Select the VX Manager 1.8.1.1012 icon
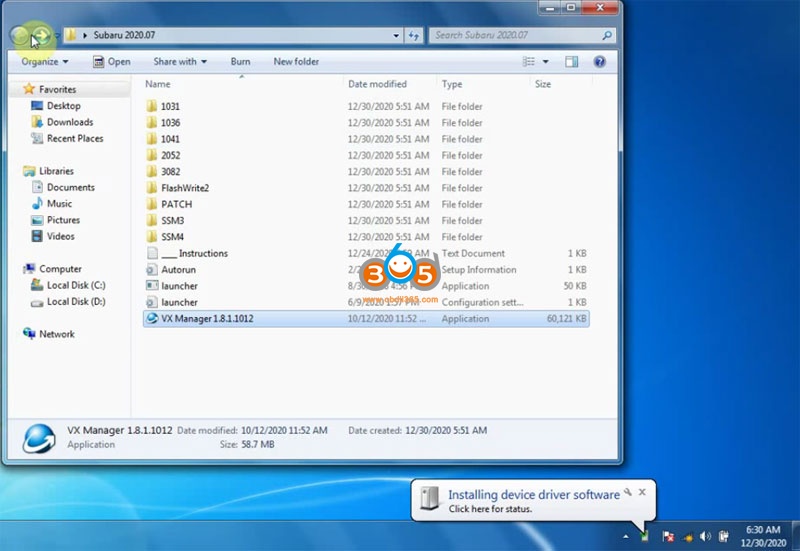Image resolution: width=800 pixels, height=551 pixels. click(x=152, y=318)
